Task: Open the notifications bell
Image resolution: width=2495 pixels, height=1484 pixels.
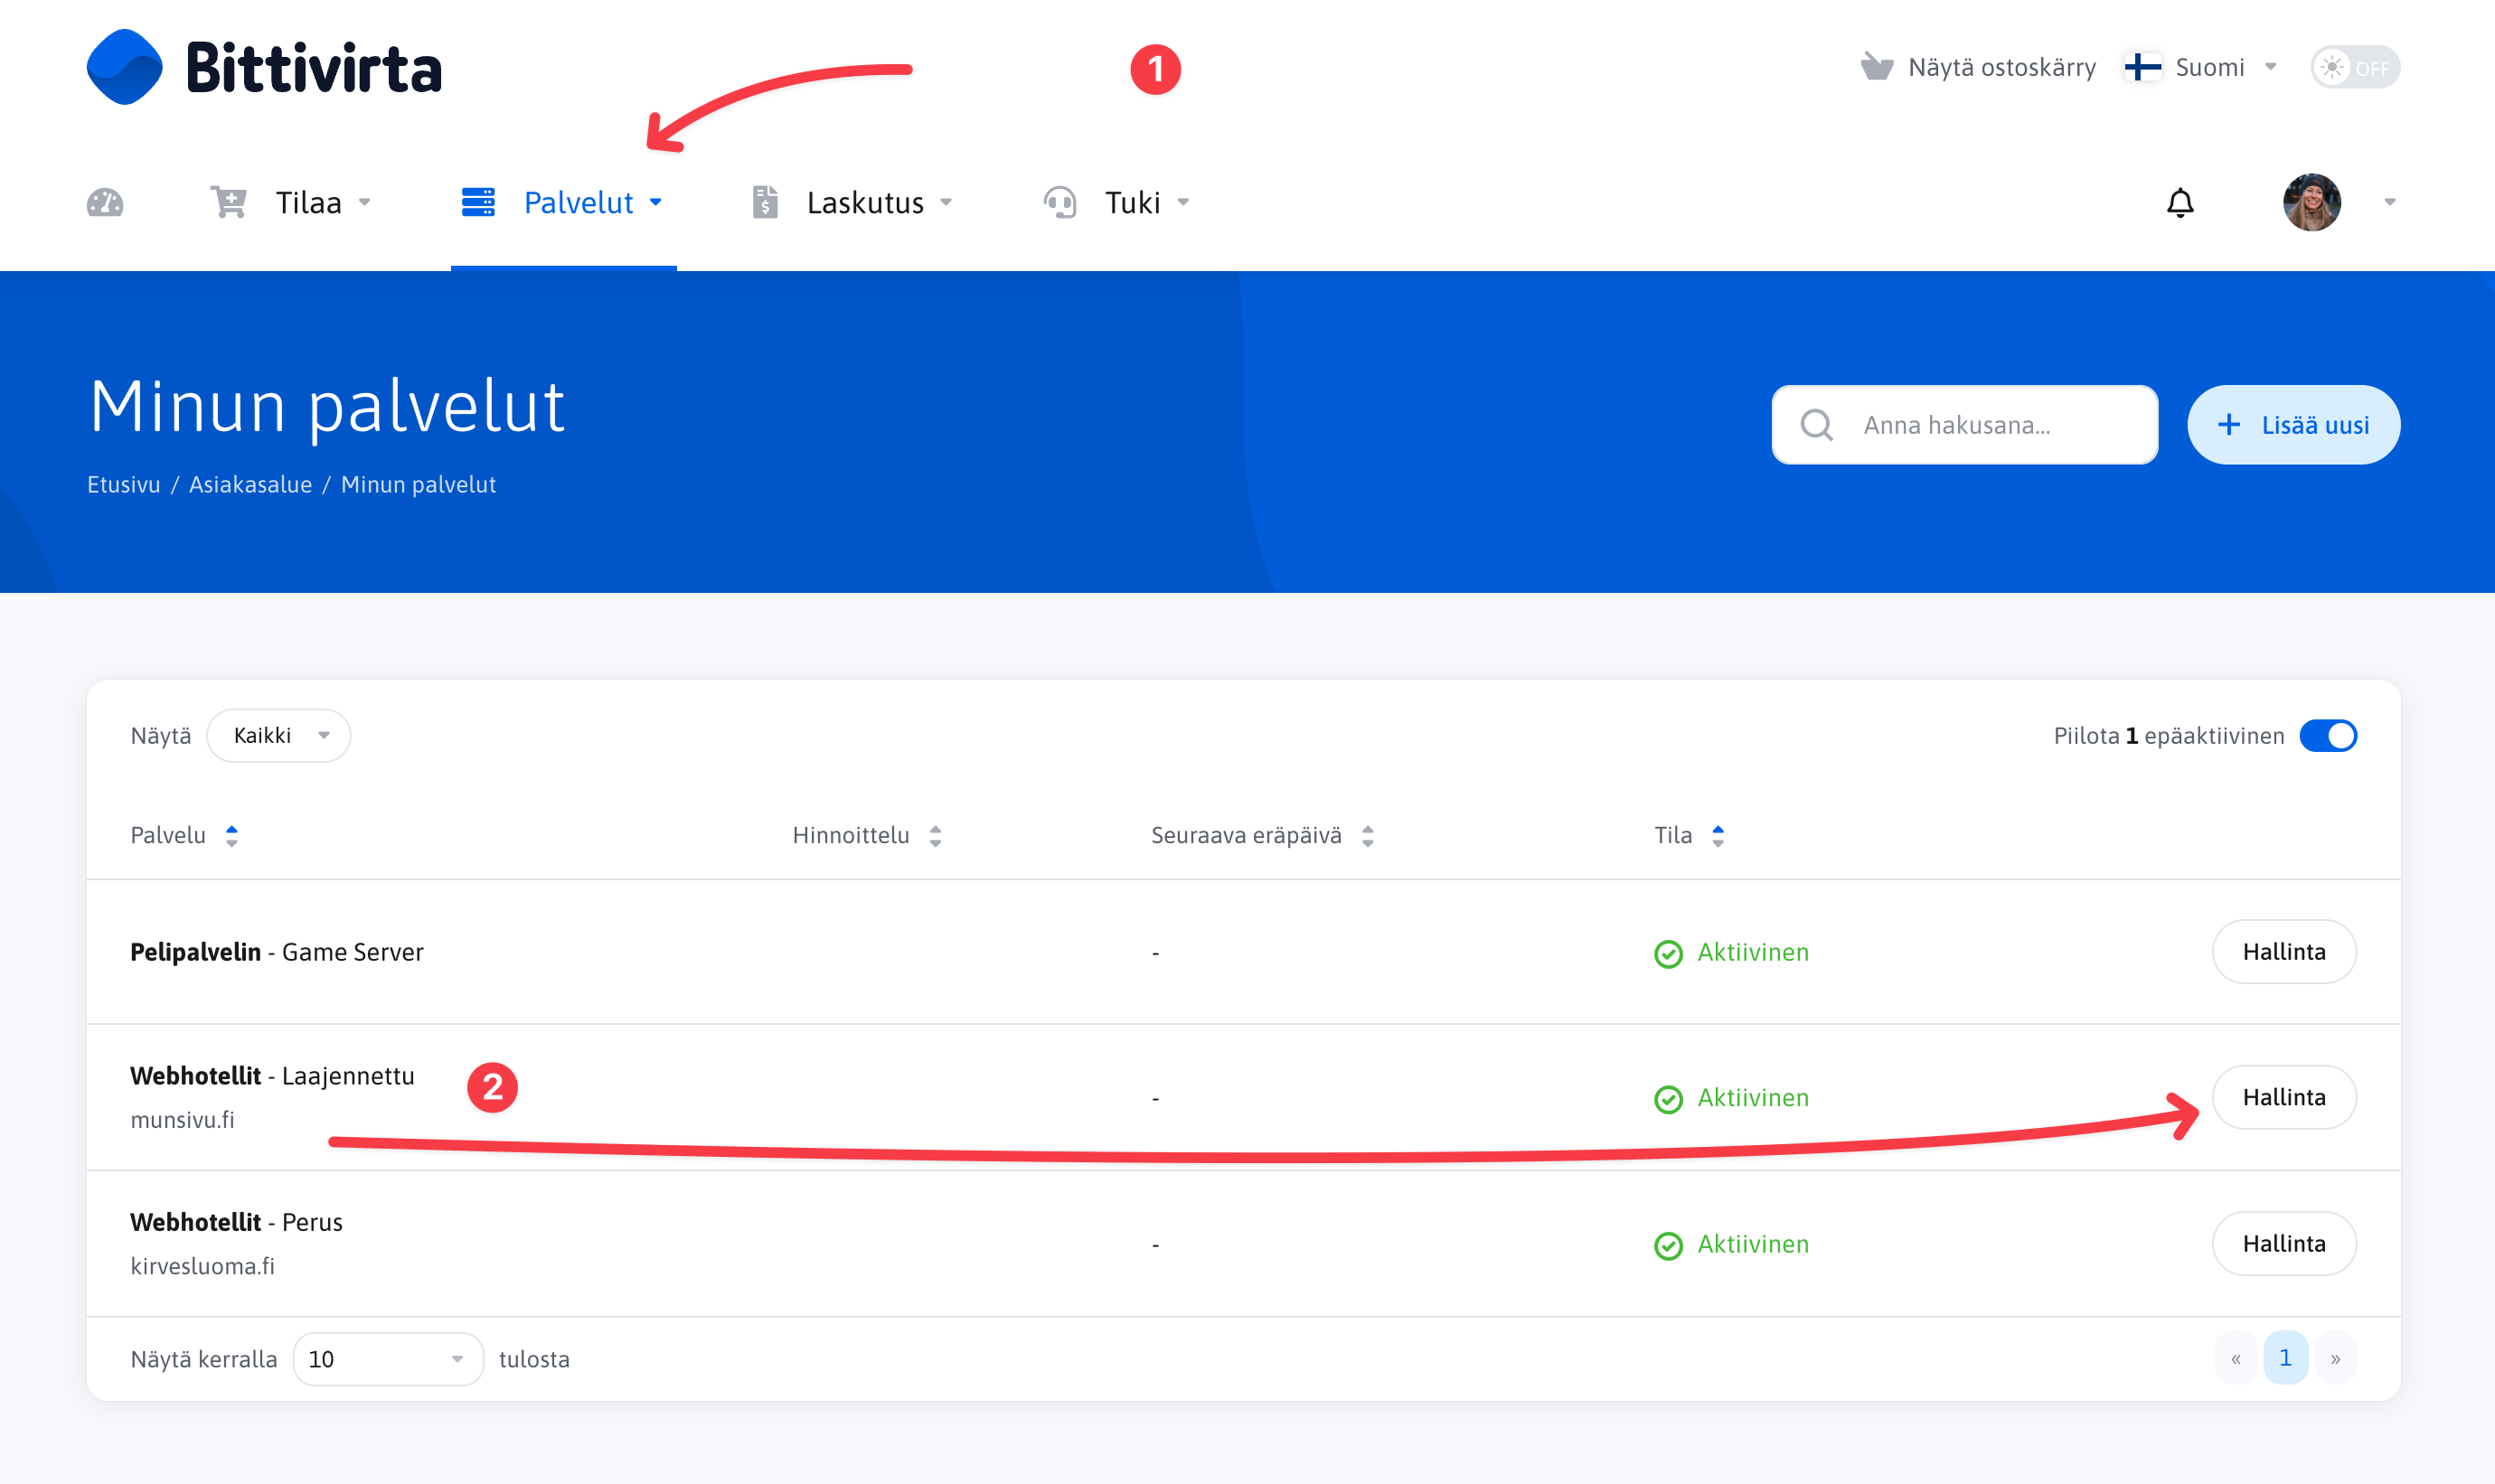Action: pos(2180,203)
